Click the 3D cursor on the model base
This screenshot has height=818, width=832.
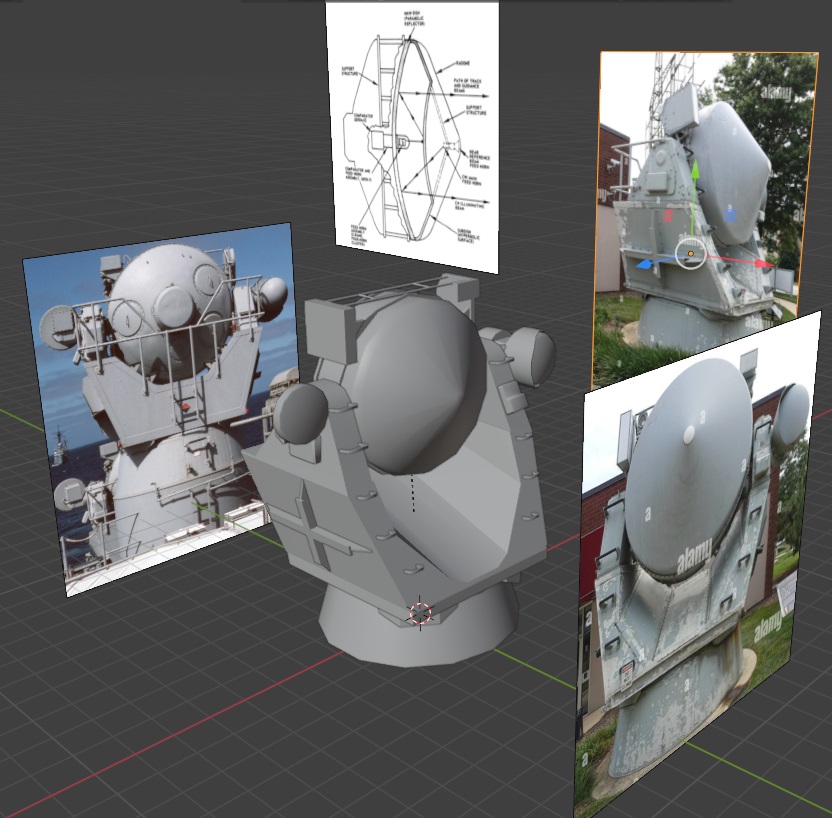tap(420, 613)
